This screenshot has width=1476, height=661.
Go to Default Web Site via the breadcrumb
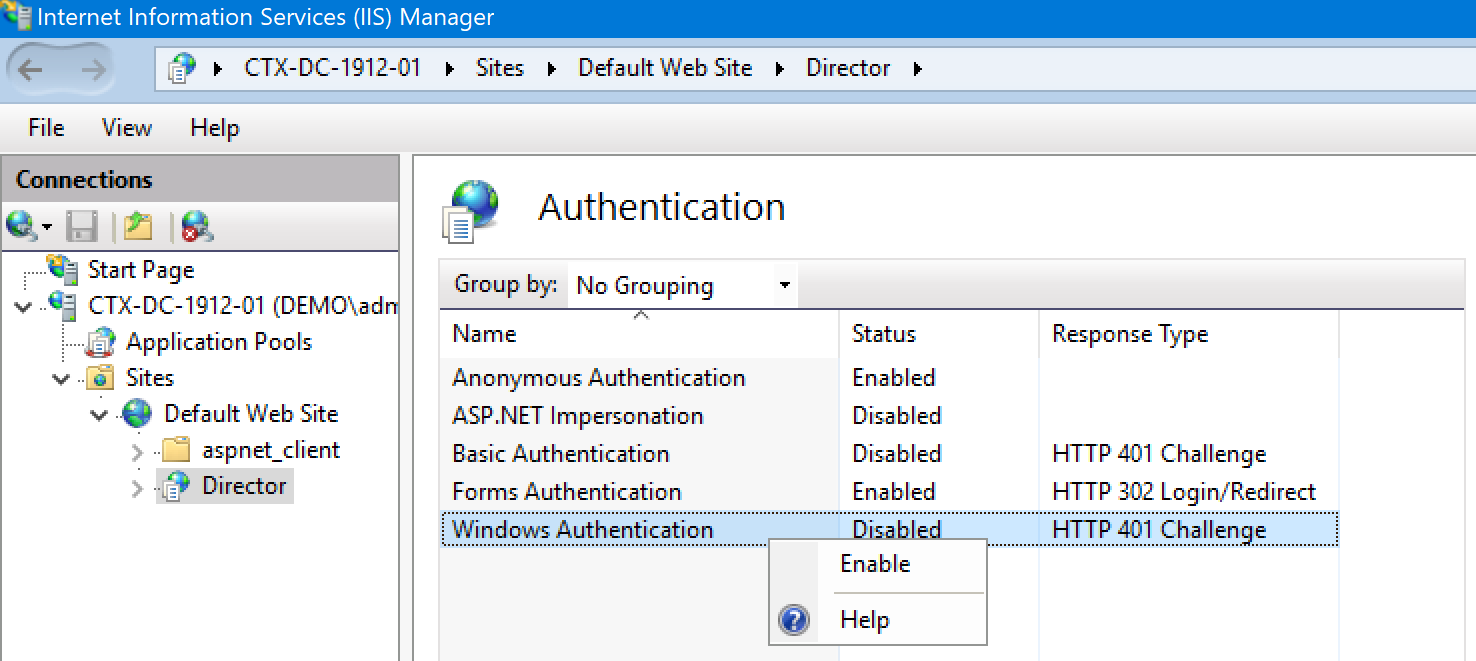(x=664, y=67)
